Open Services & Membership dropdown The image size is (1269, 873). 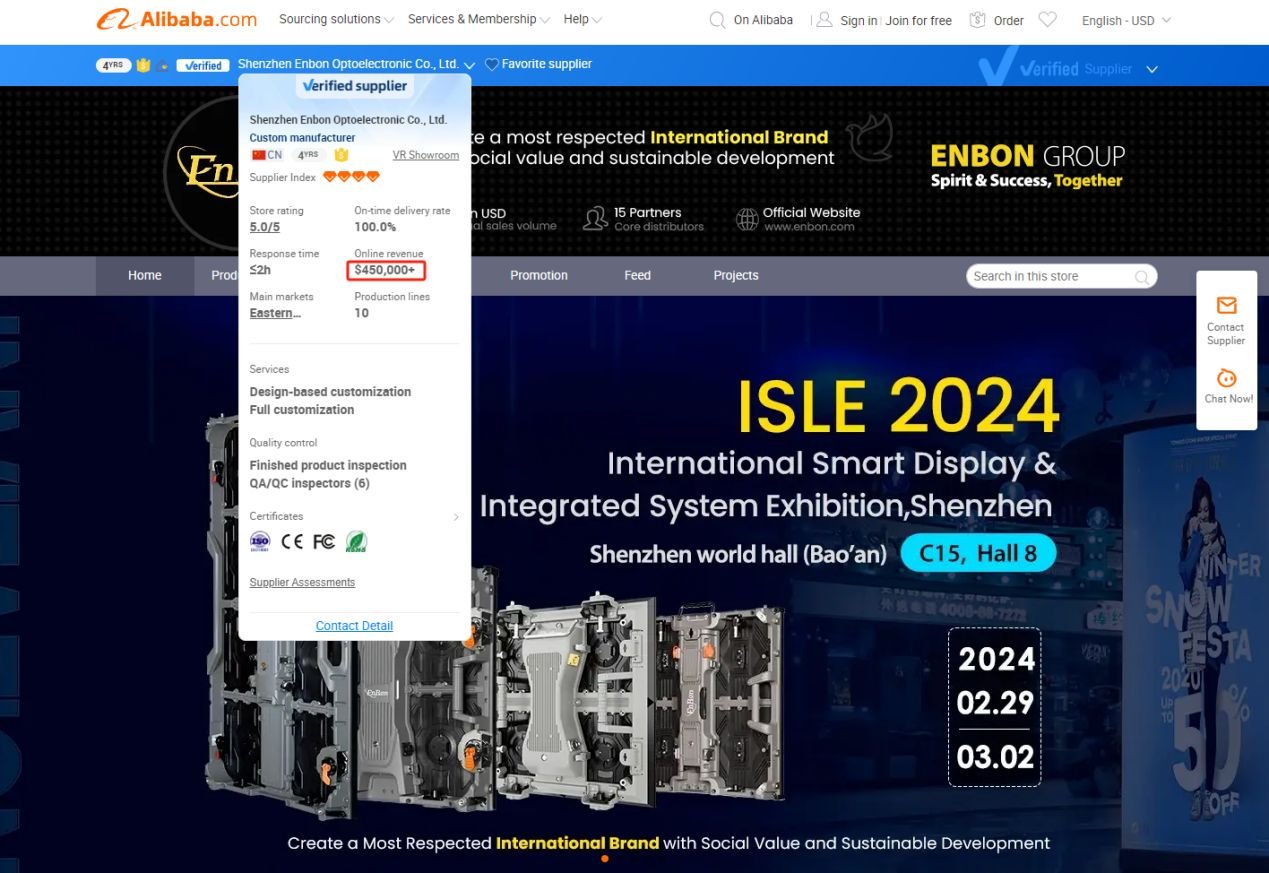[479, 20]
